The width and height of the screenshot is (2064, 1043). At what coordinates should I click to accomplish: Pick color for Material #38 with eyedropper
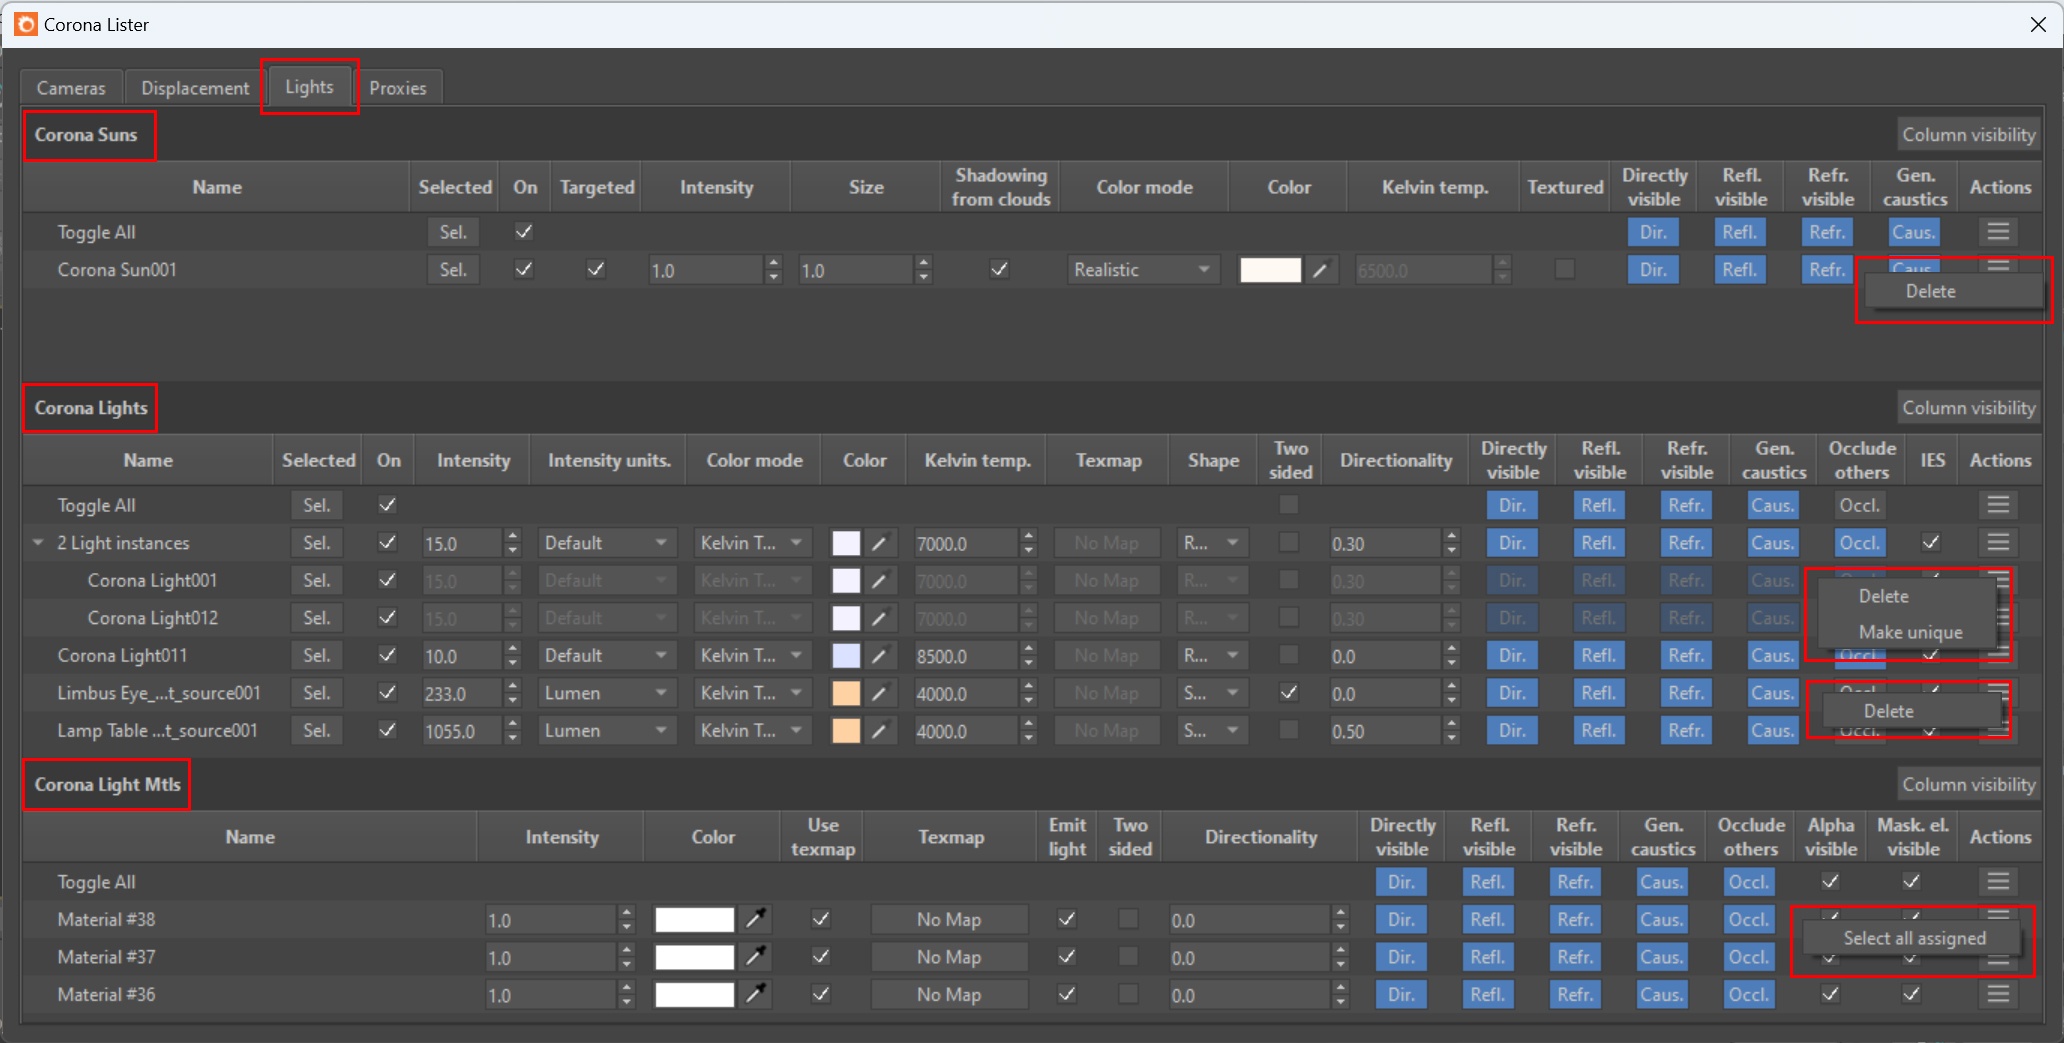coord(756,919)
